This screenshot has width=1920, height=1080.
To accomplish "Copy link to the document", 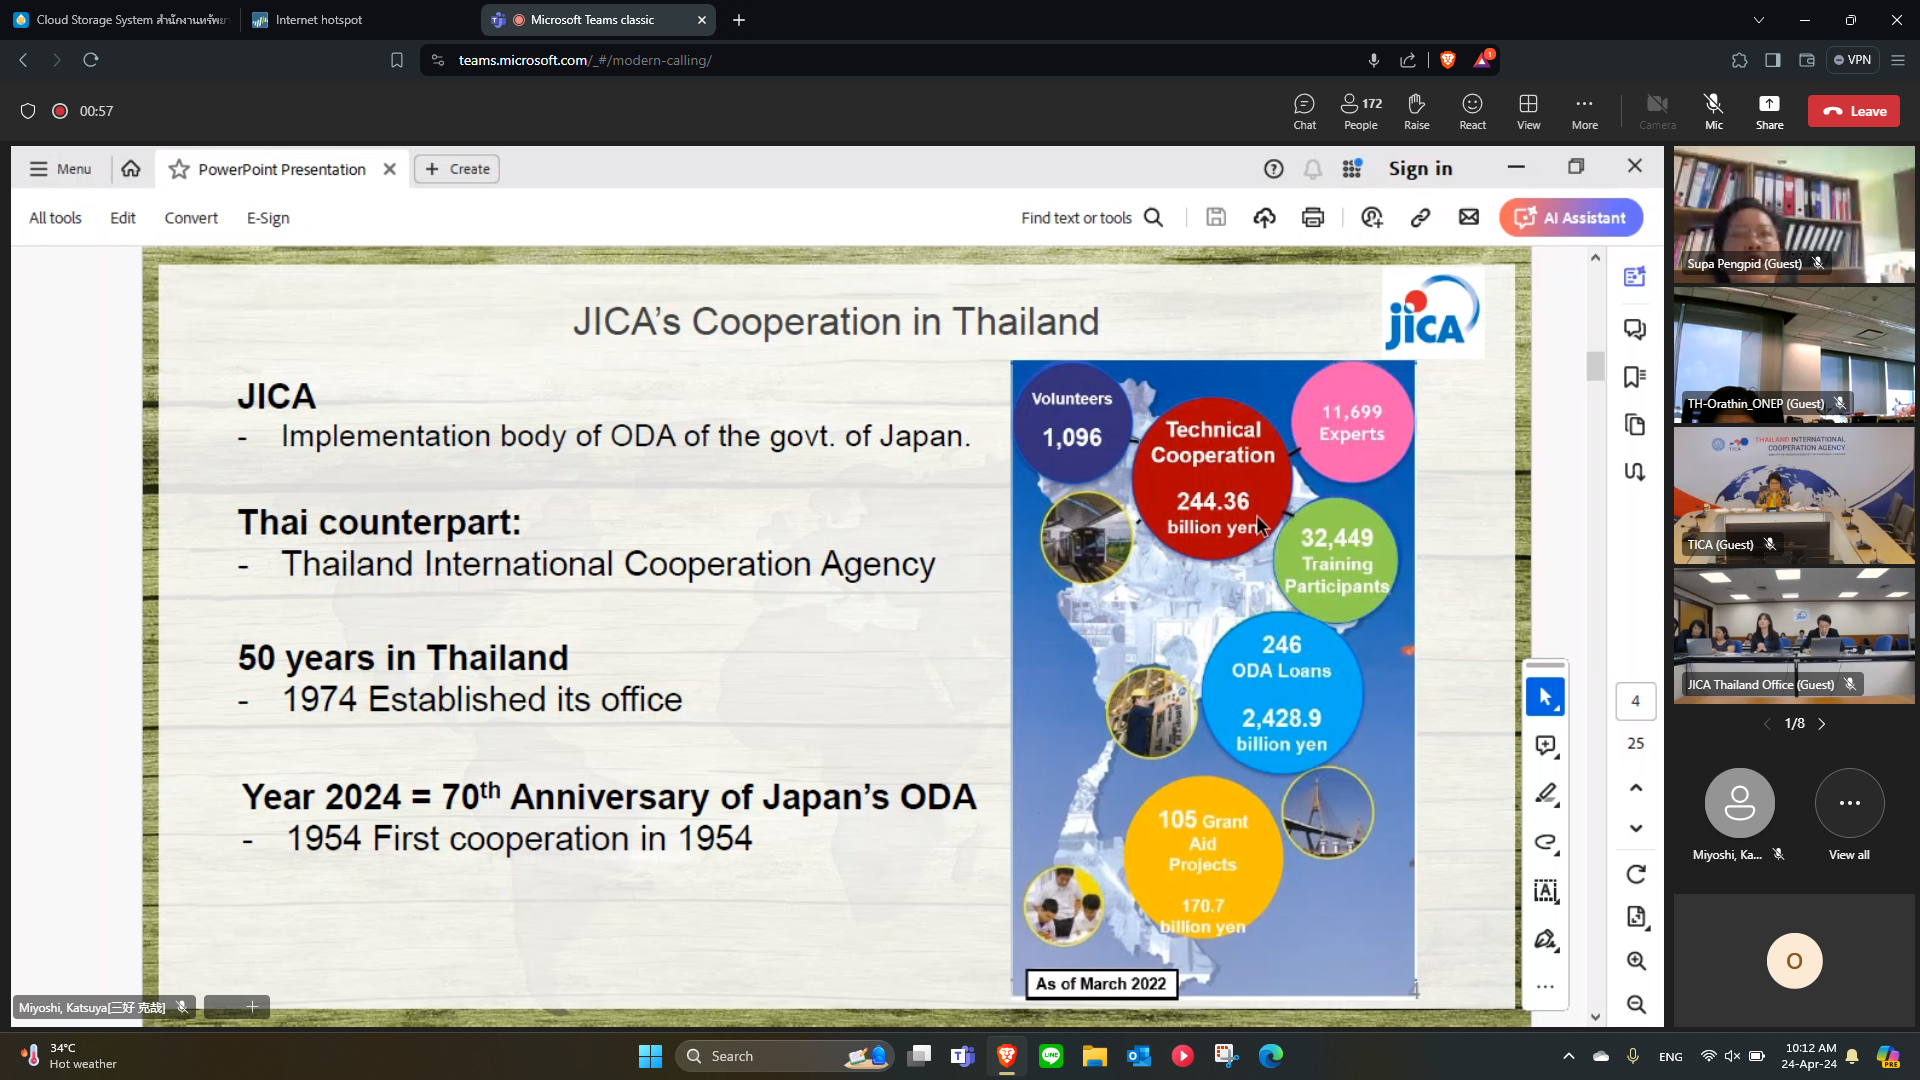I will 1420,217.
